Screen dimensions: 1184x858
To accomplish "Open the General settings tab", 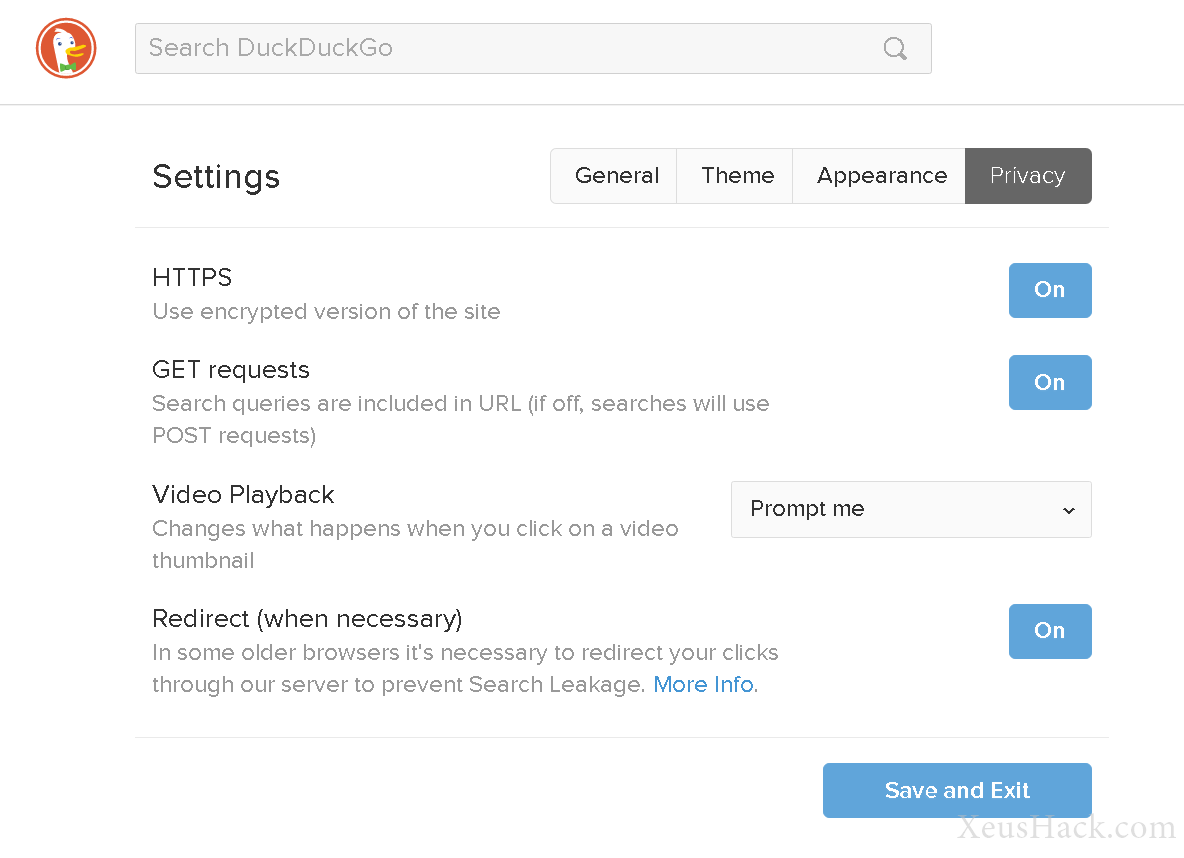I will click(616, 176).
